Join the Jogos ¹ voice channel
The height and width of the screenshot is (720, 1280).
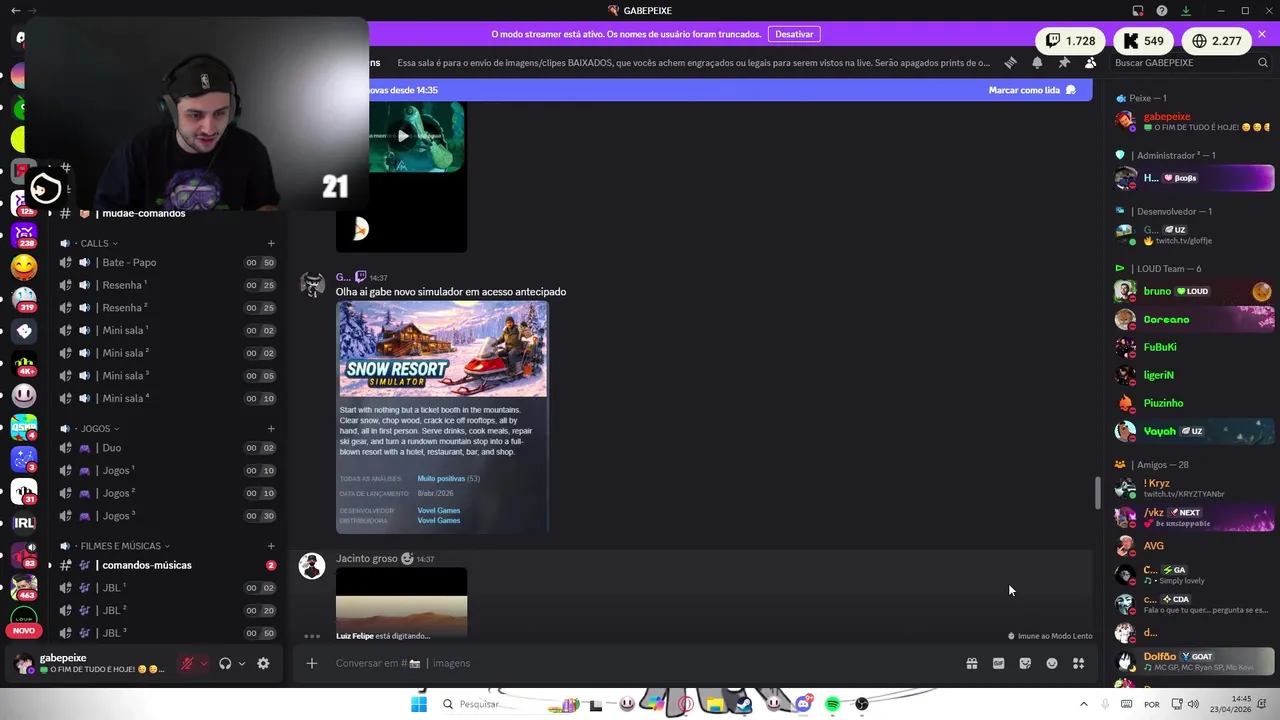click(167, 470)
